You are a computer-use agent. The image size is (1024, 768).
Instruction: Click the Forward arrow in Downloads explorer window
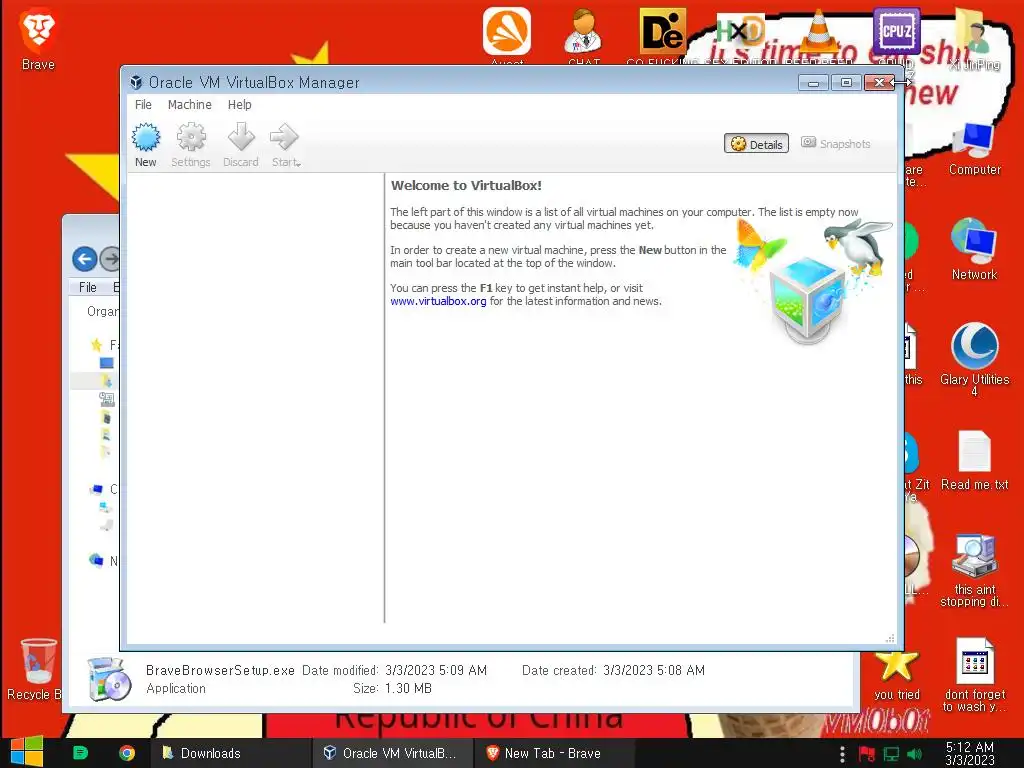click(111, 259)
